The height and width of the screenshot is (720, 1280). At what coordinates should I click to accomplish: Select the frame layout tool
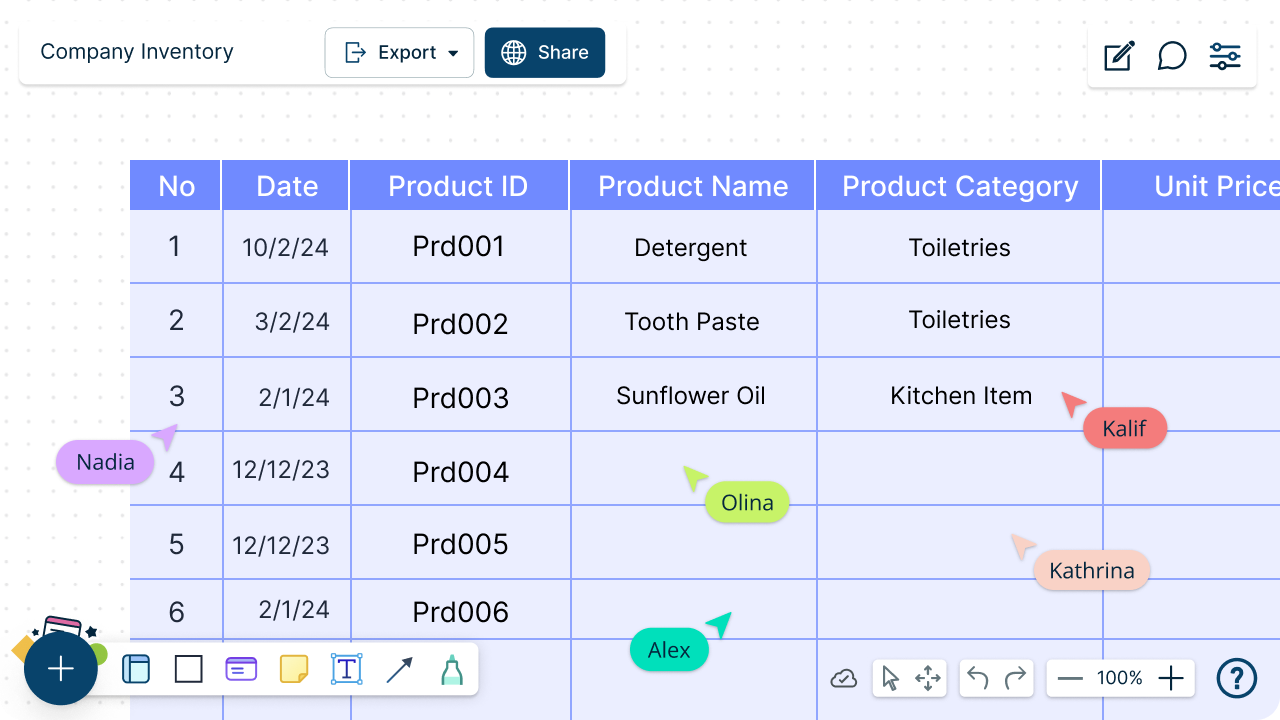point(136,669)
